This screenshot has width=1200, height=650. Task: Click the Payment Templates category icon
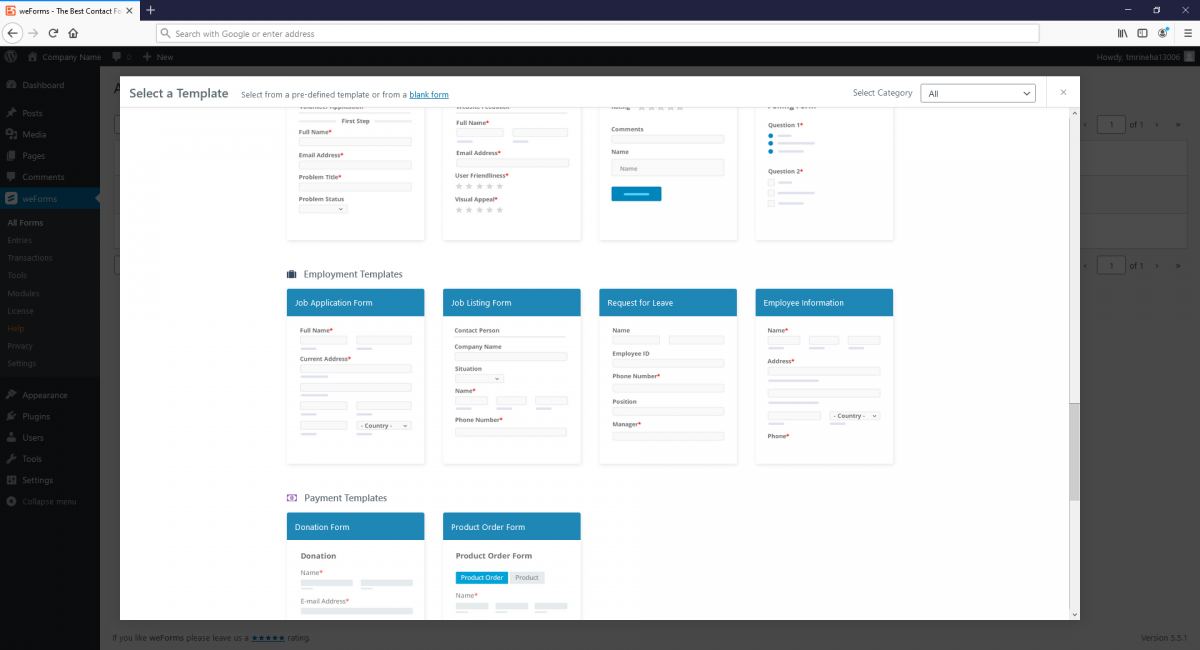291,497
